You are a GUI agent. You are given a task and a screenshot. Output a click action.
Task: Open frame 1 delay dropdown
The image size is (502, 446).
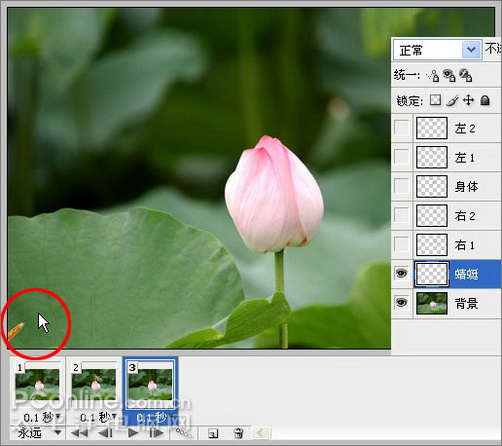coord(59,416)
